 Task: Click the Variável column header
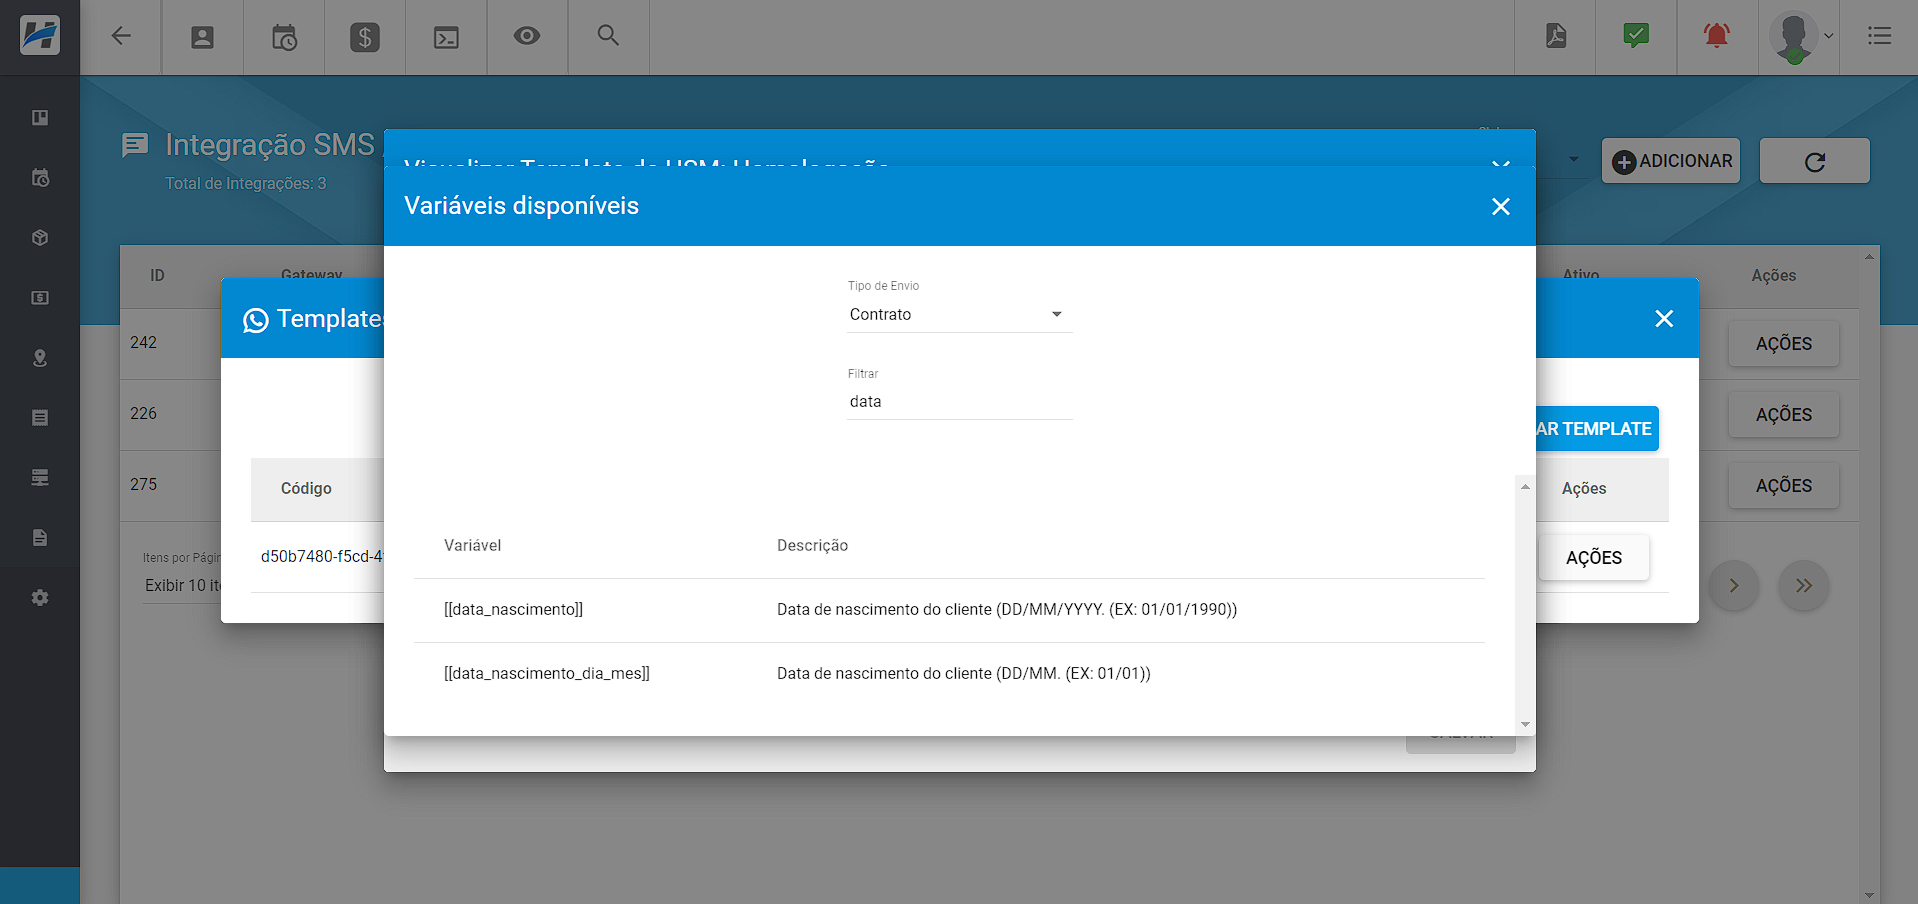473,545
